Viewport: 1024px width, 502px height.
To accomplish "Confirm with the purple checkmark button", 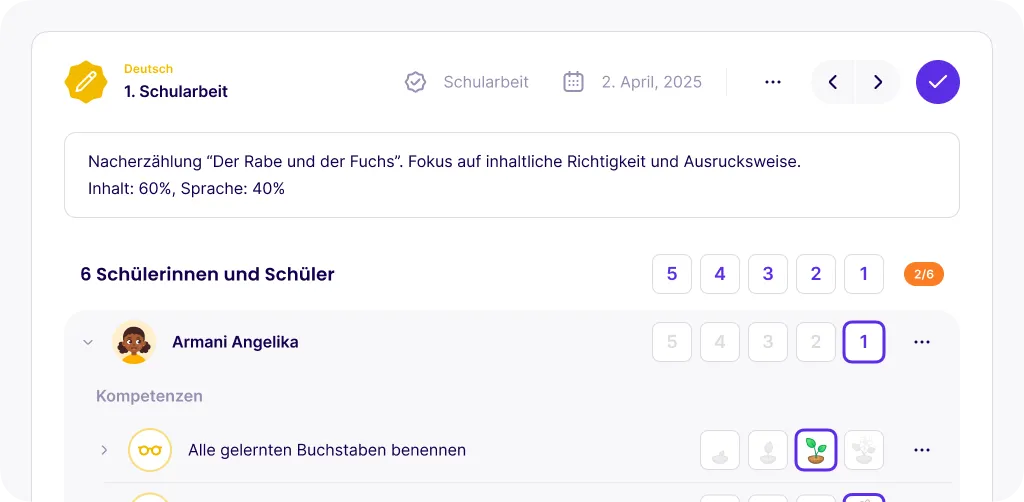I will pos(937,82).
